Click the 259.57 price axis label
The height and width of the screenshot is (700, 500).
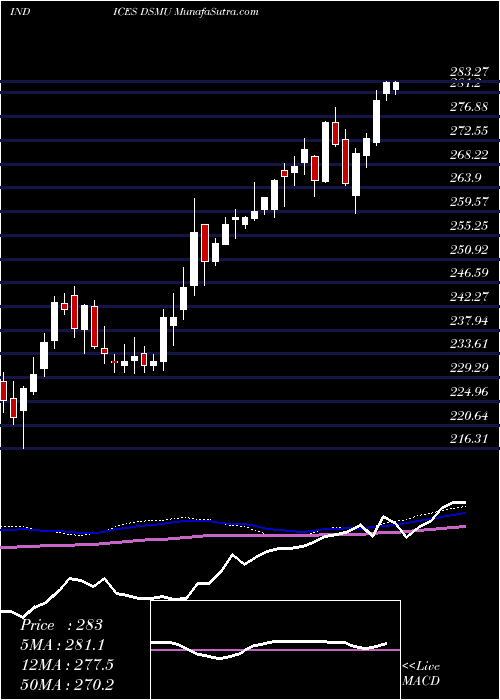click(469, 202)
